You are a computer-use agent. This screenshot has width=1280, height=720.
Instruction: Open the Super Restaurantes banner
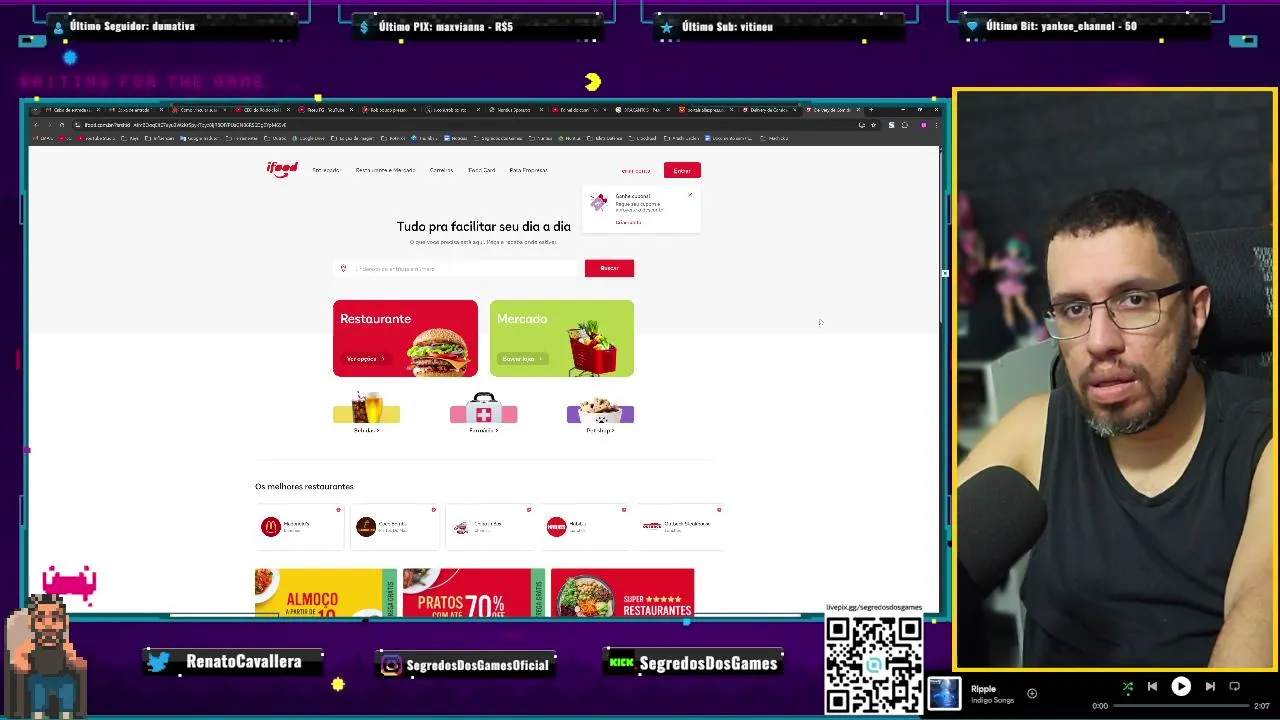coord(622,593)
